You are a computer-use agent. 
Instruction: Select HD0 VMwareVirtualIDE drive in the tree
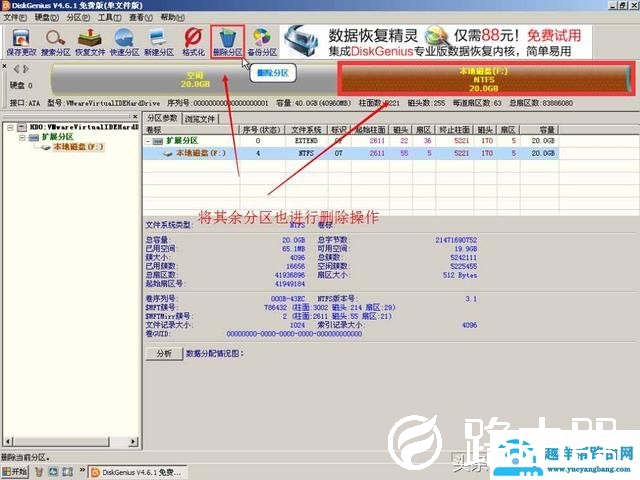coord(84,127)
